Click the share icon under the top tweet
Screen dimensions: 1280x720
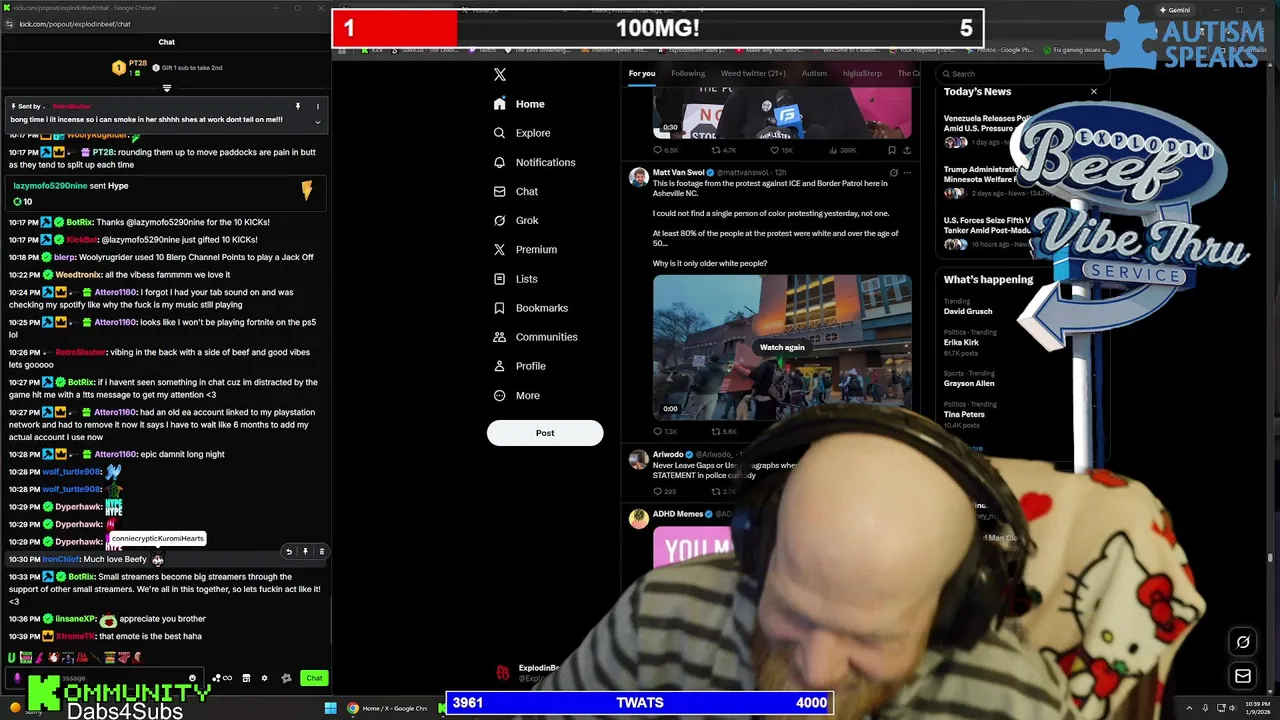point(906,150)
